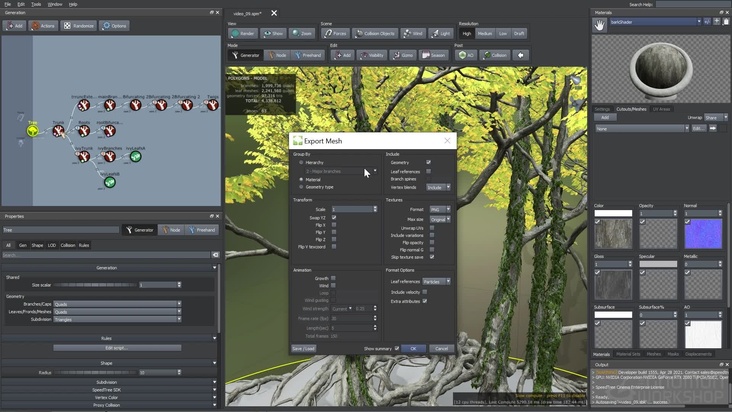
Task: Open the texture Max size dropdown
Action: [x=440, y=219]
